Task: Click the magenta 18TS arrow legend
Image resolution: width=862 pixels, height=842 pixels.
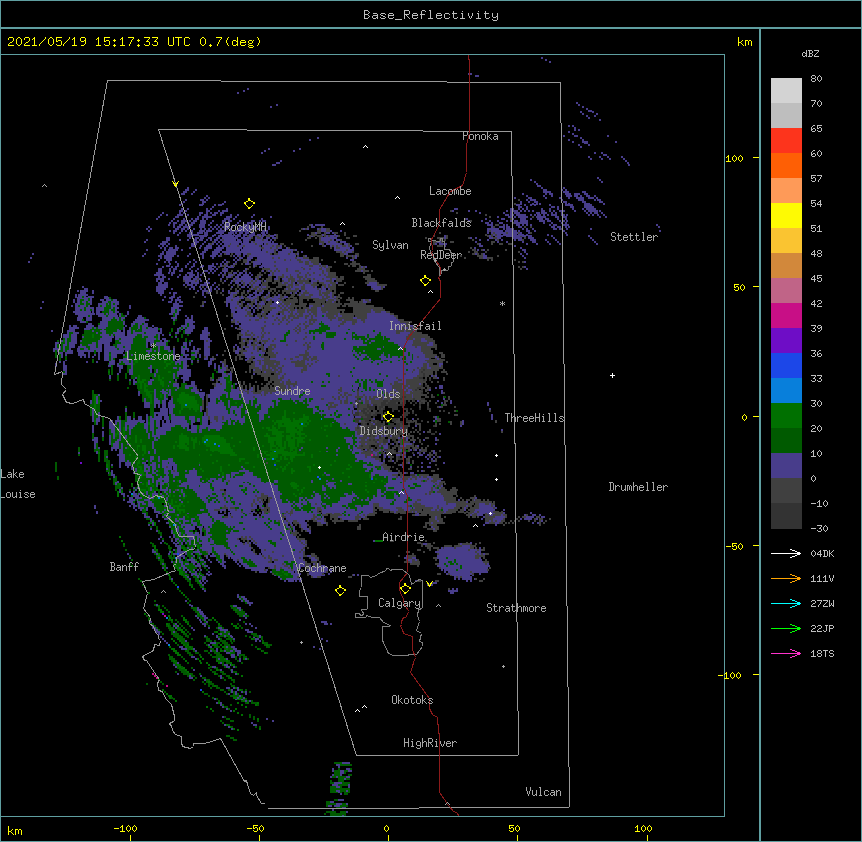Action: 786,653
